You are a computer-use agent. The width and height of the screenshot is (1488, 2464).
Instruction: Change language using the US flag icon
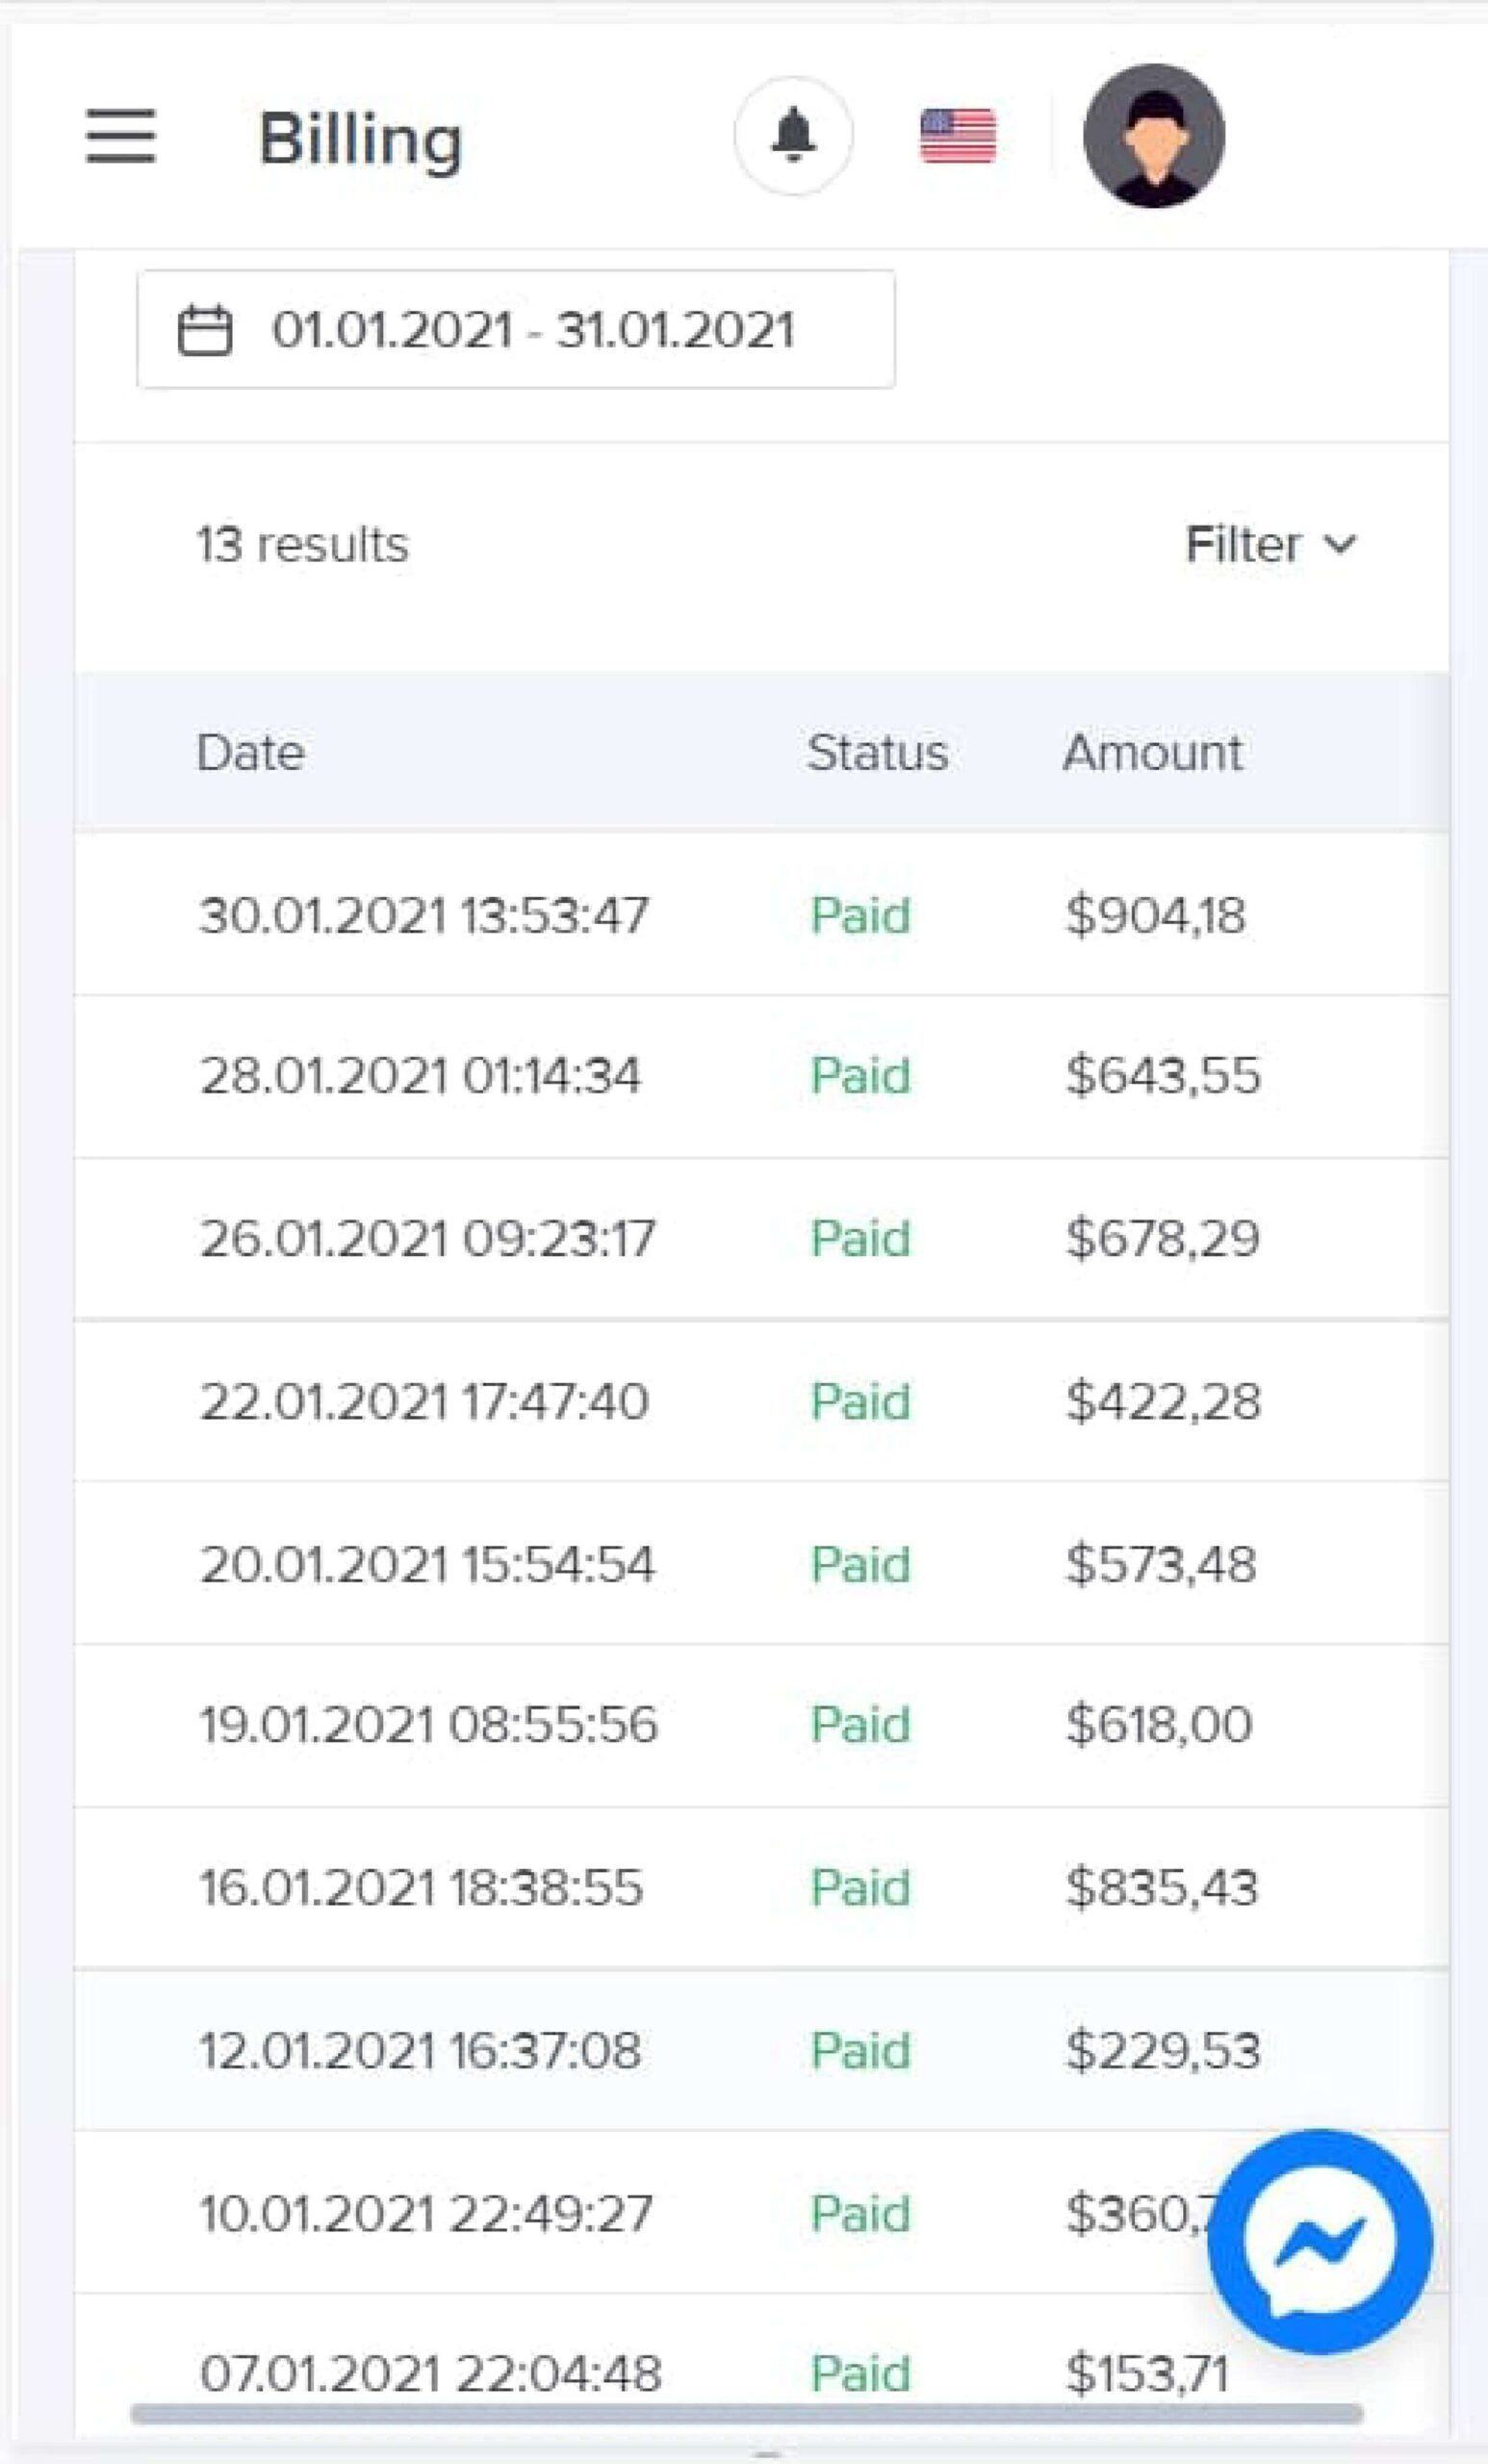click(x=958, y=136)
